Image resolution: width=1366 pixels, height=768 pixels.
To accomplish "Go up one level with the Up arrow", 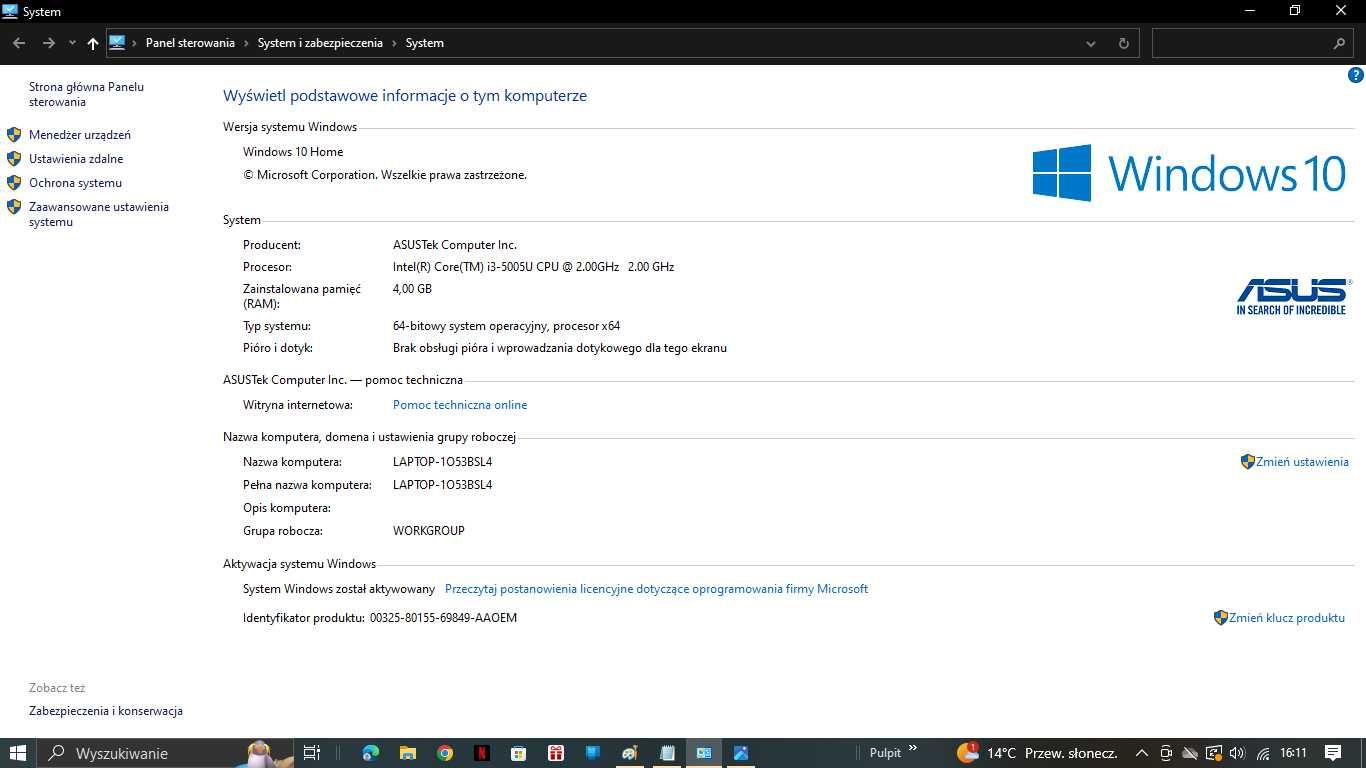I will (x=93, y=43).
